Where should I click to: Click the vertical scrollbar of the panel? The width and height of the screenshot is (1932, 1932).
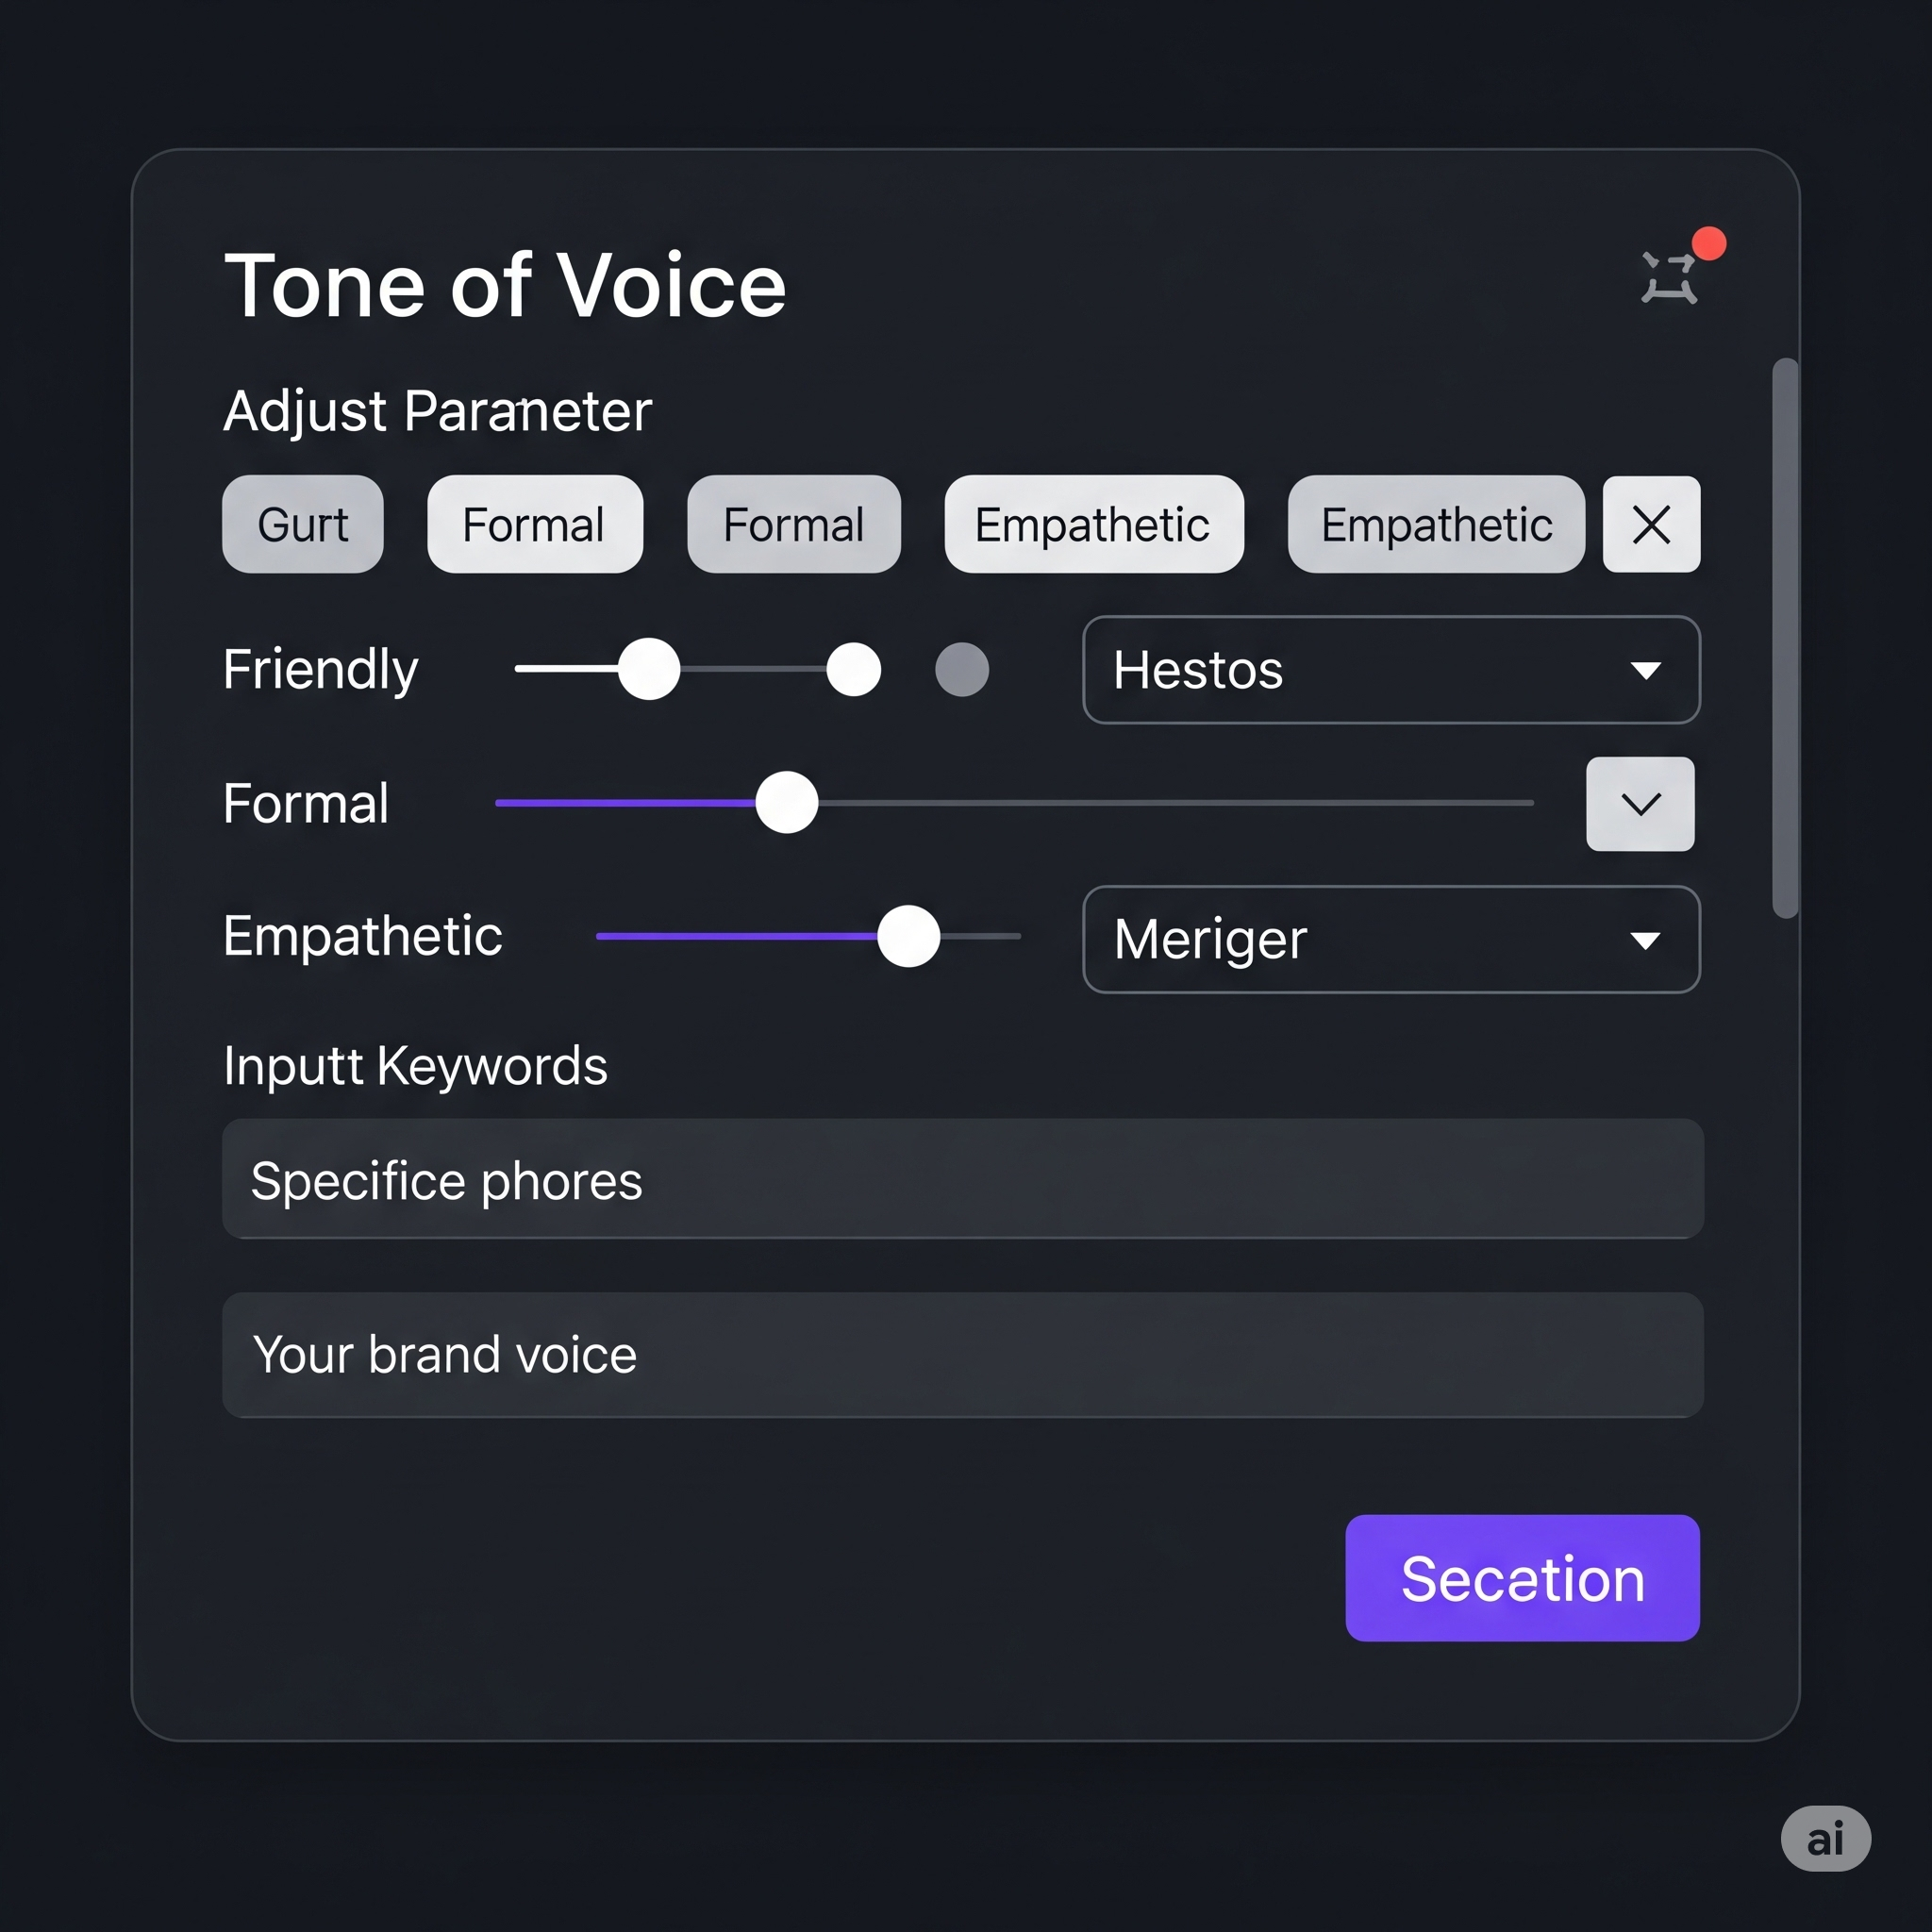pos(1784,637)
